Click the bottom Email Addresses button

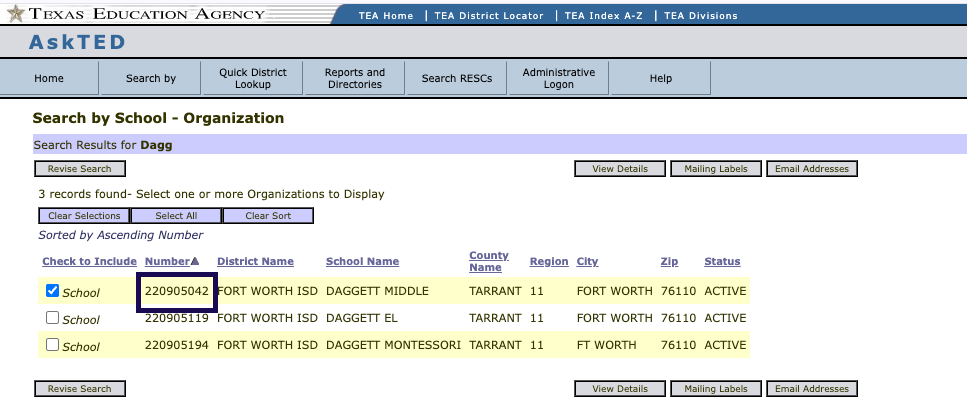pyautogui.click(x=812, y=389)
